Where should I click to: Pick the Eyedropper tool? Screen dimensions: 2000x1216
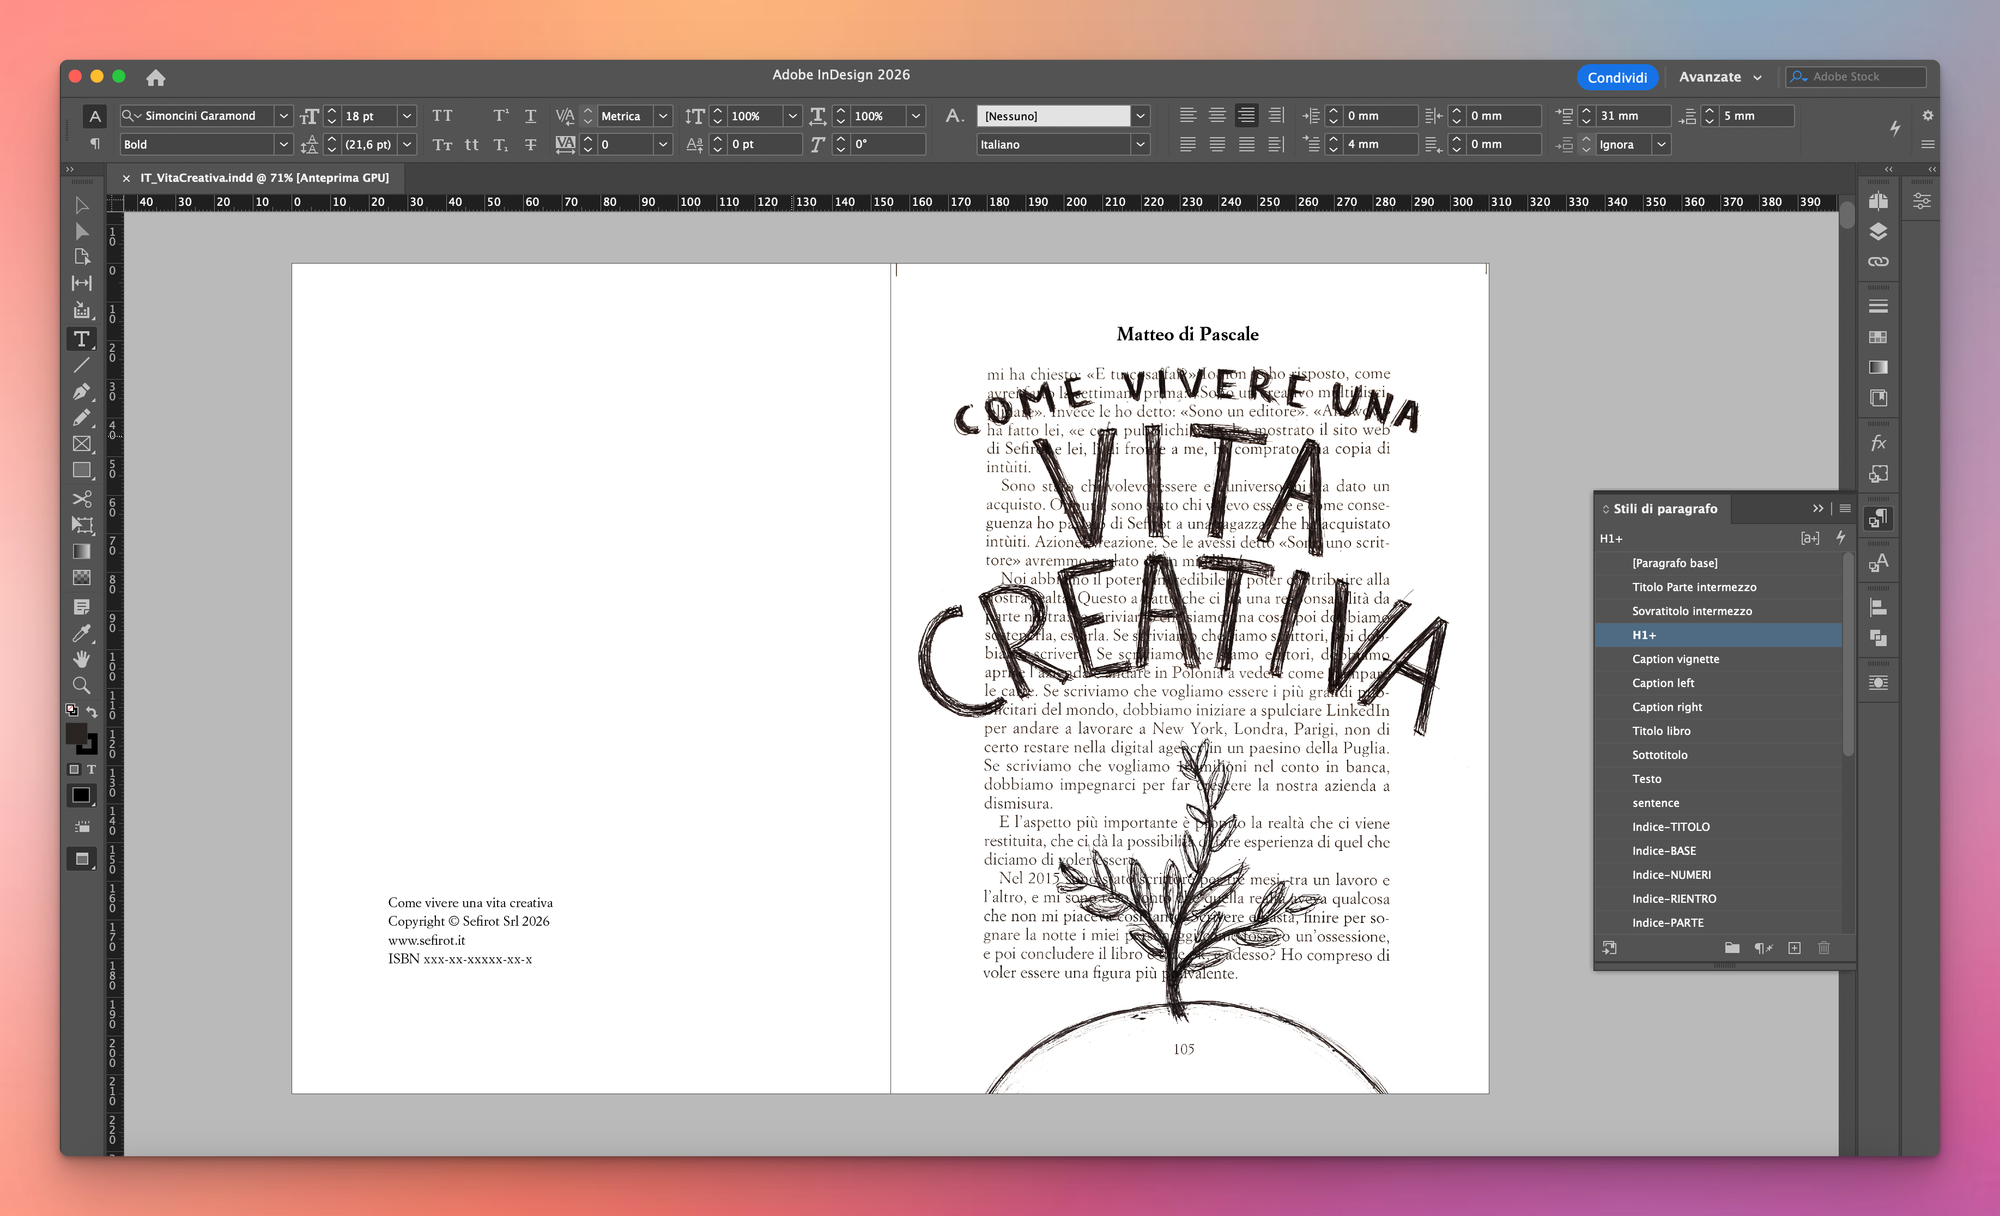coord(82,633)
